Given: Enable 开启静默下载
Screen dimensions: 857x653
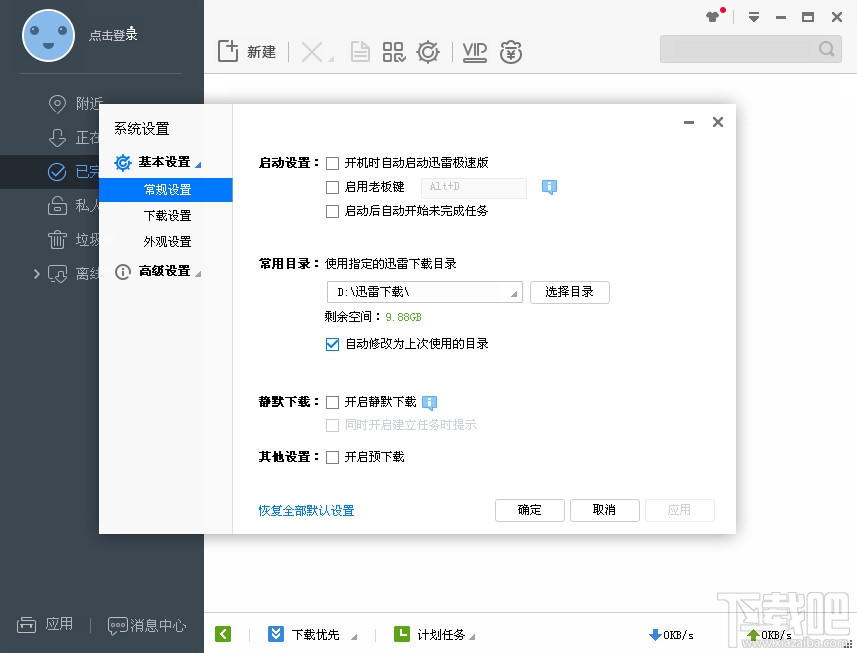Looking at the screenshot, I should pyautogui.click(x=333, y=401).
